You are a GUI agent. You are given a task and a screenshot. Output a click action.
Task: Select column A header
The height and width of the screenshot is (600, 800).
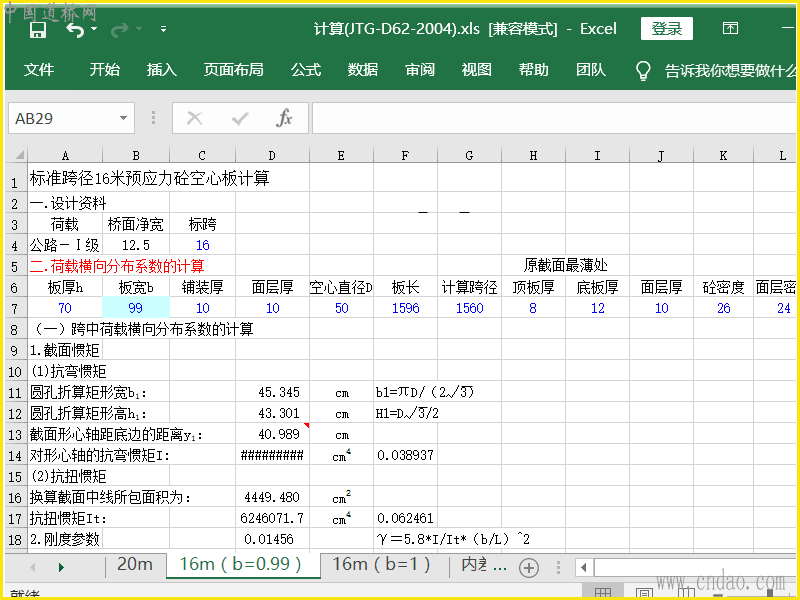click(65, 156)
